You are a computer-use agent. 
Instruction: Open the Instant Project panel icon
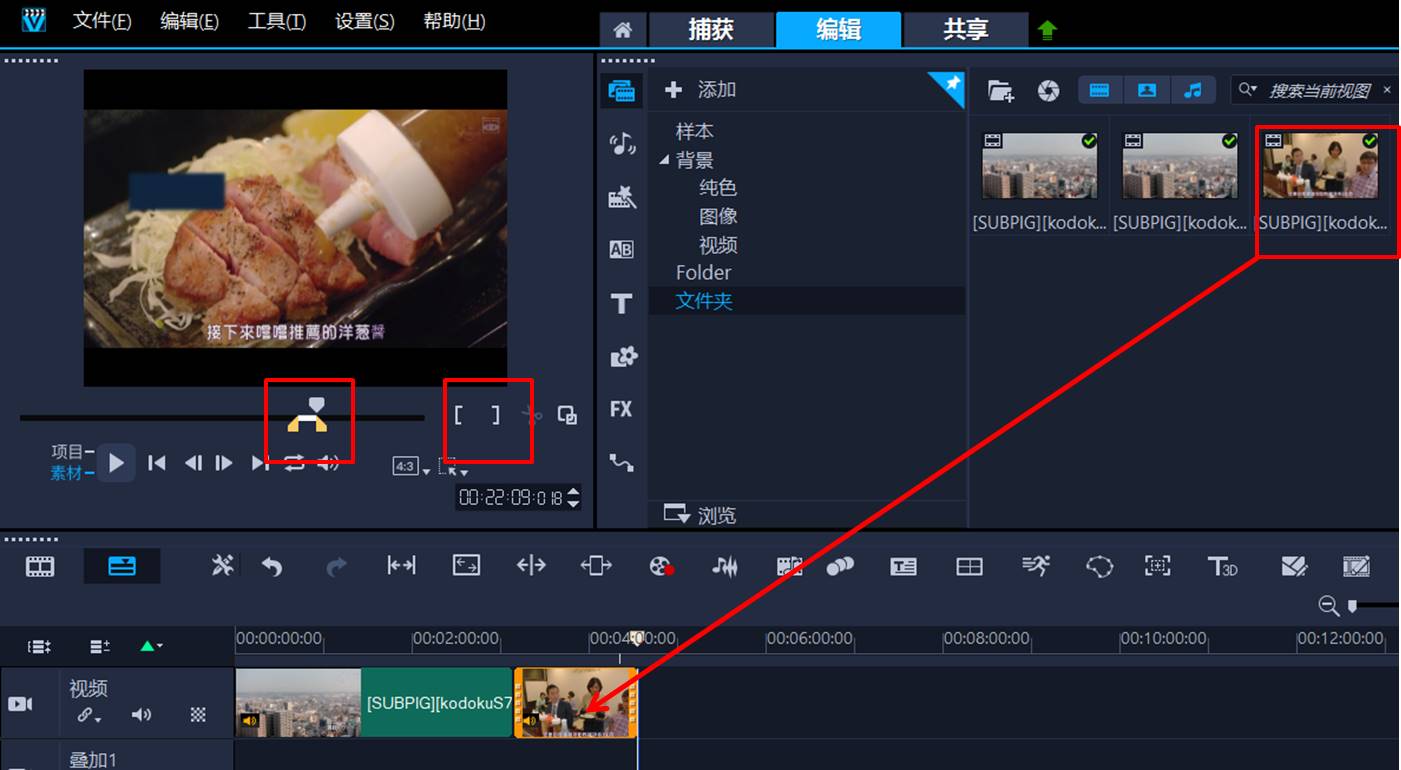621,197
